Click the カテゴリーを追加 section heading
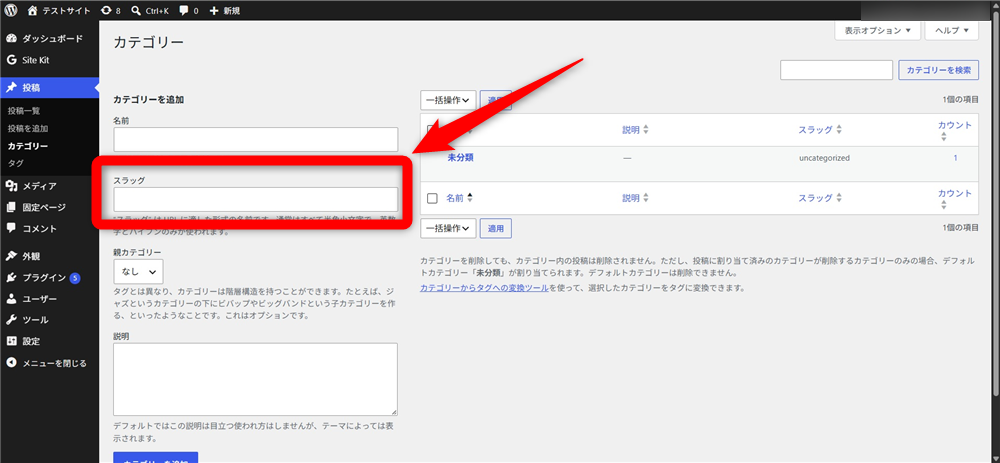The image size is (1000, 463). (x=149, y=100)
